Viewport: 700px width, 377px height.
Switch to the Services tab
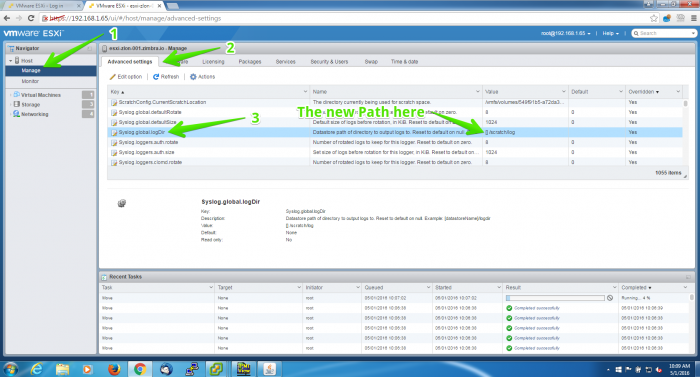coord(285,62)
